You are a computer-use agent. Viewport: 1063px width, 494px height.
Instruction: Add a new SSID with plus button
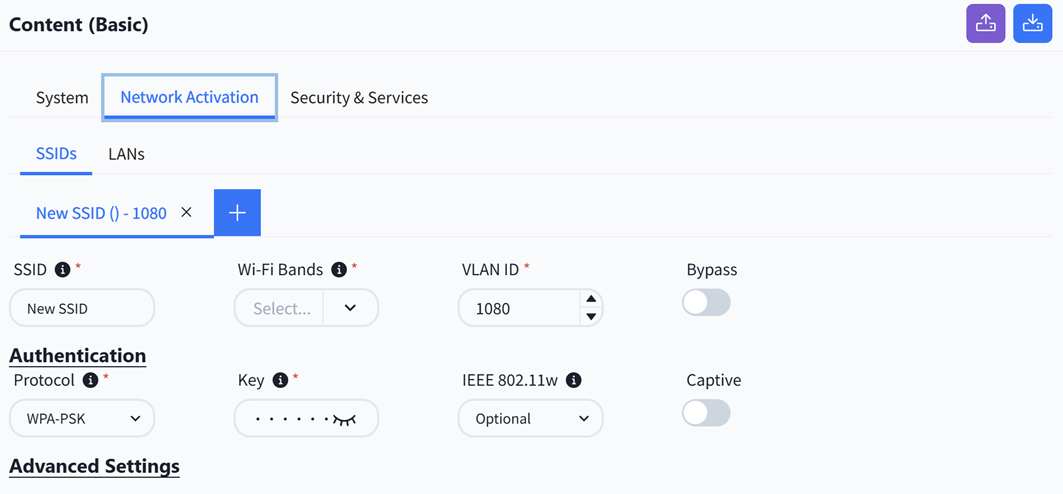click(237, 213)
